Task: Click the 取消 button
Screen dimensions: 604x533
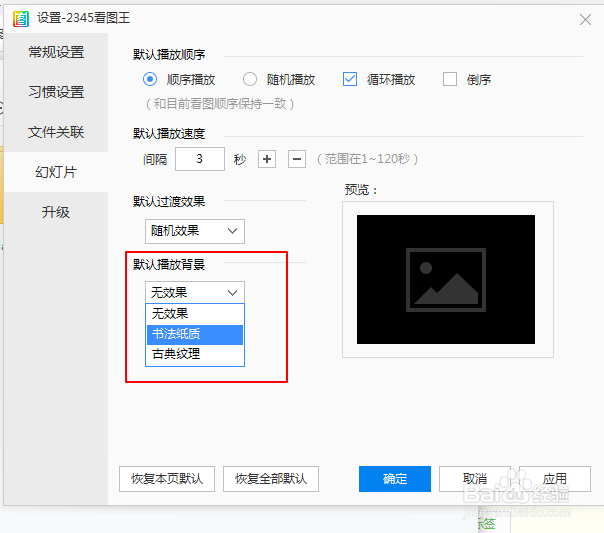Action: 475,479
